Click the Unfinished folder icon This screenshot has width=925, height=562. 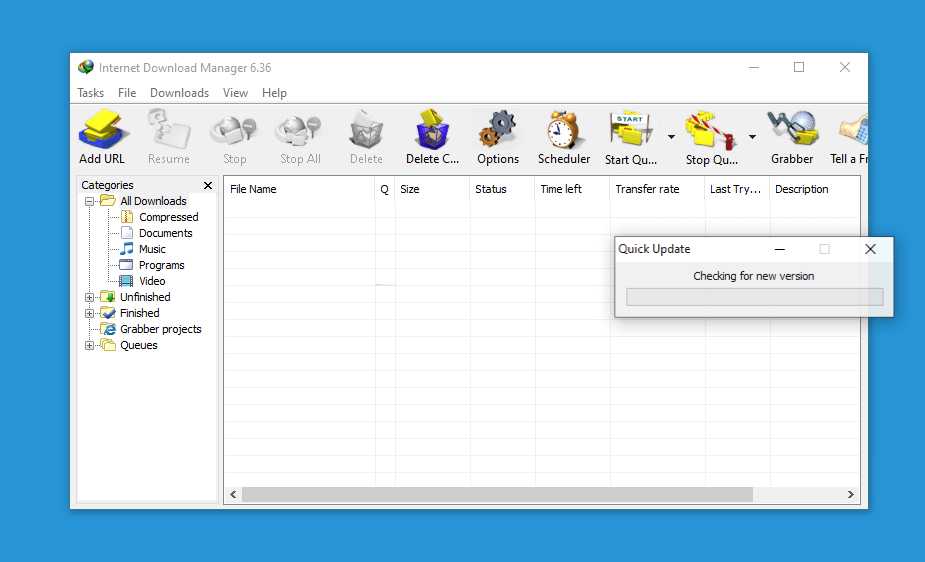[x=107, y=297]
